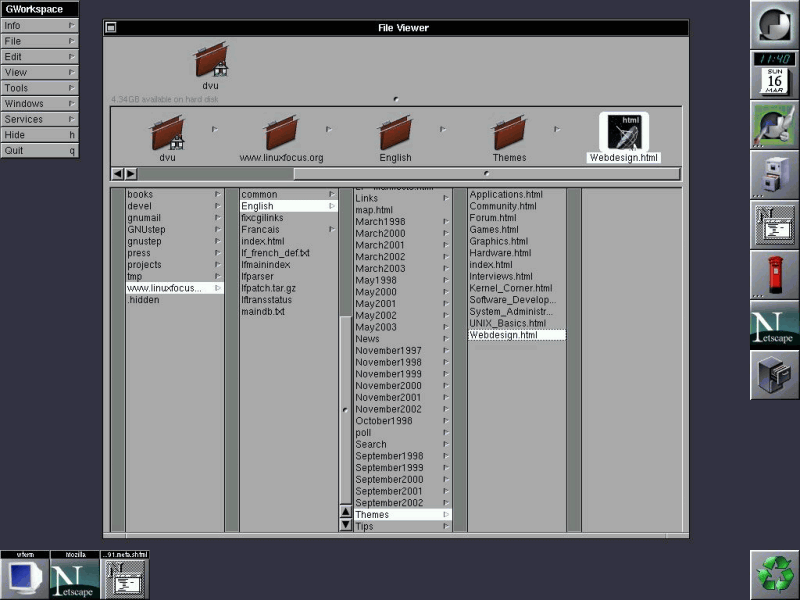Open the Tools menu
This screenshot has height=600, width=800.
40,88
